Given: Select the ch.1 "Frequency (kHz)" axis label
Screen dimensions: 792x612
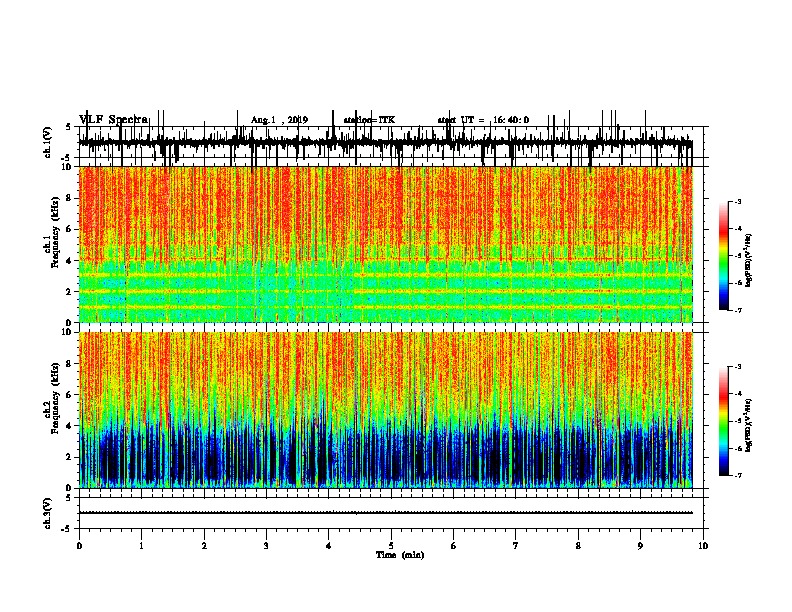Looking at the screenshot, I should [x=55, y=232].
